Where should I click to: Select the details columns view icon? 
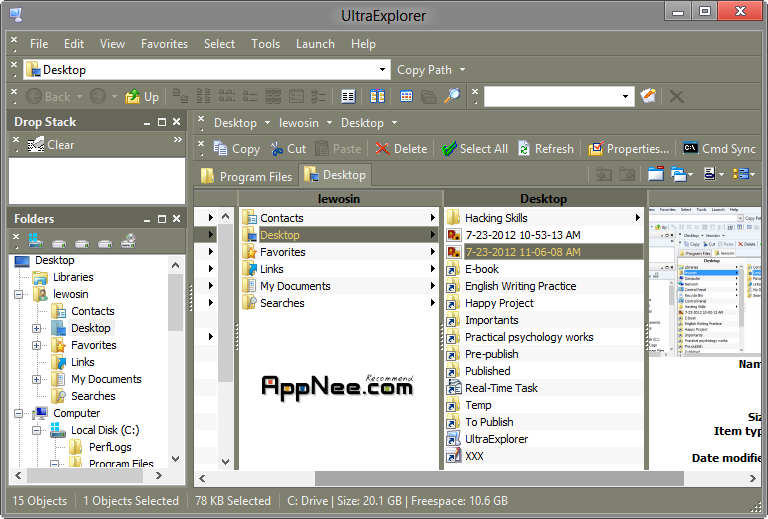[x=348, y=96]
